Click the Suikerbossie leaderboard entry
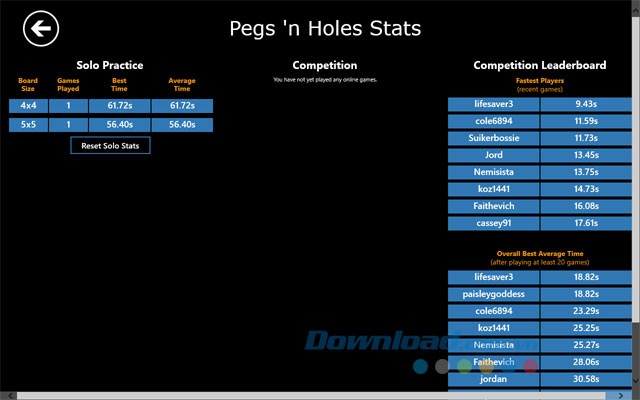Screen dimensions: 640x400 494,137
